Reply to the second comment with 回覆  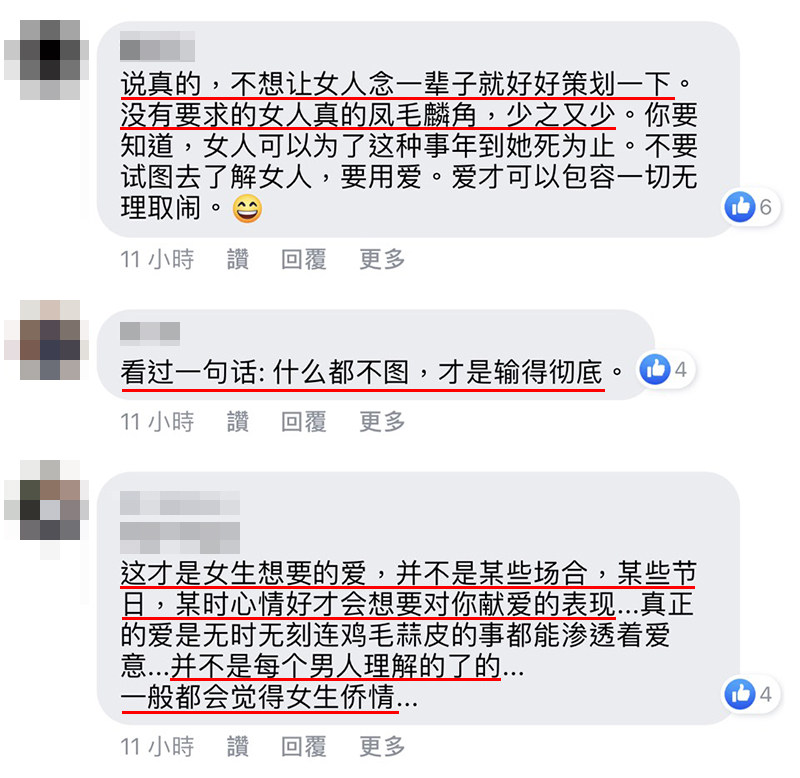click(x=304, y=422)
